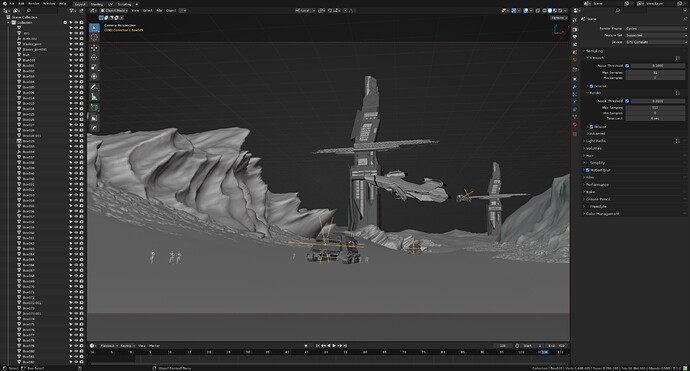Open the Render properties tab

(575, 29)
